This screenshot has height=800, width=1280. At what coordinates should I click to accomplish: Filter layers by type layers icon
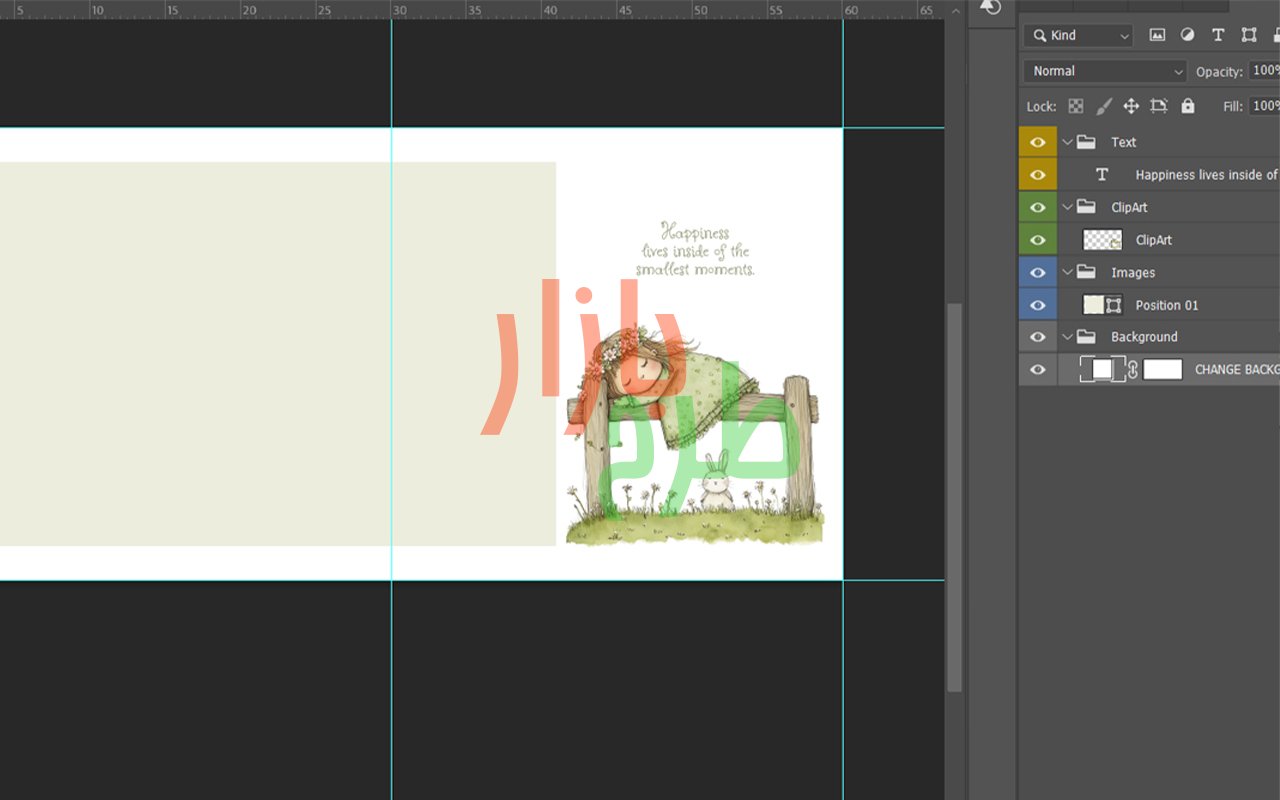tap(1218, 35)
